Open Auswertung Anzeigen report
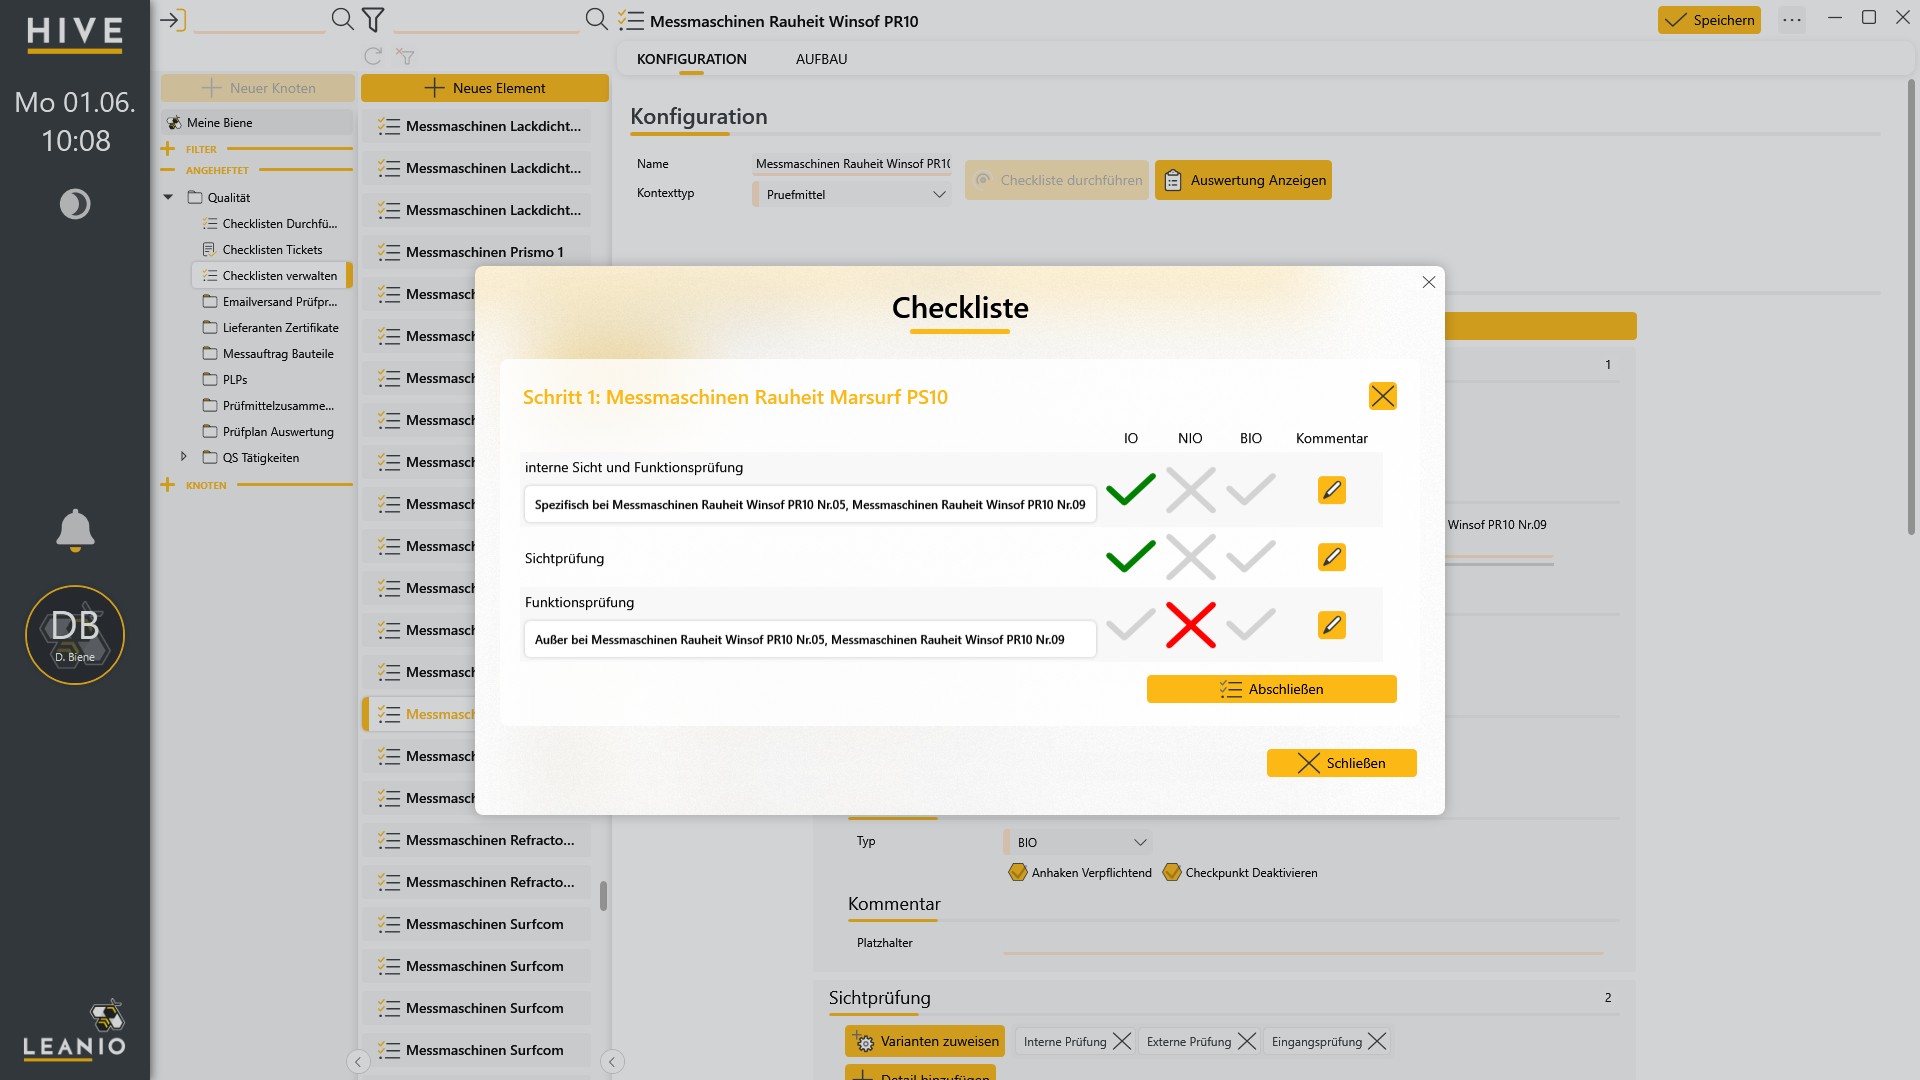 point(1243,180)
